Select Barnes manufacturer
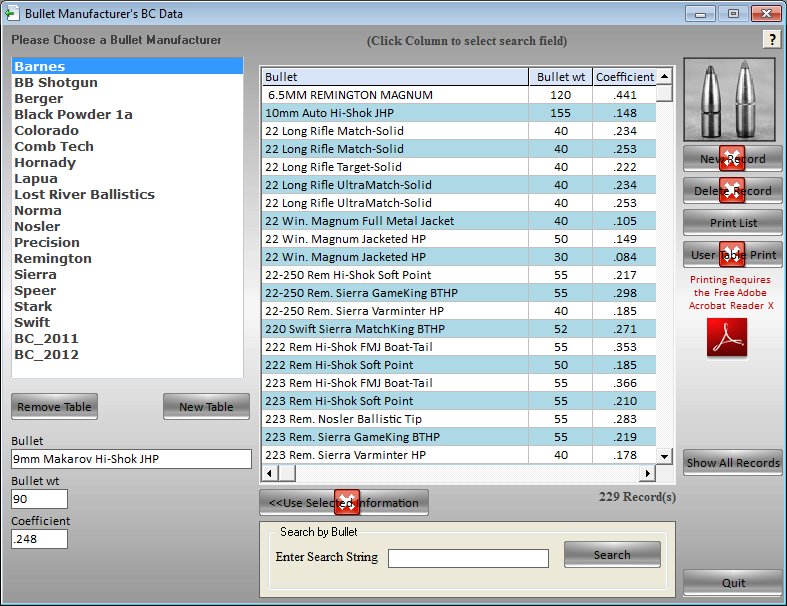Image resolution: width=787 pixels, height=606 pixels. (x=127, y=66)
